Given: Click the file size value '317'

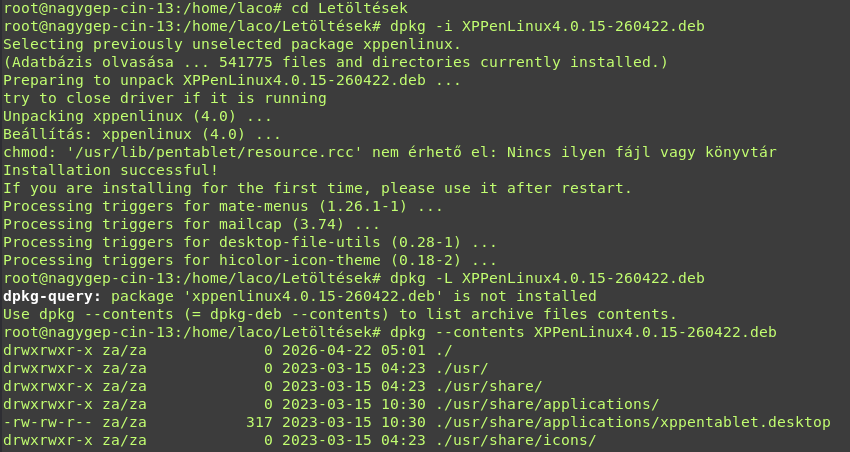Looking at the screenshot, I should click(x=259, y=422).
